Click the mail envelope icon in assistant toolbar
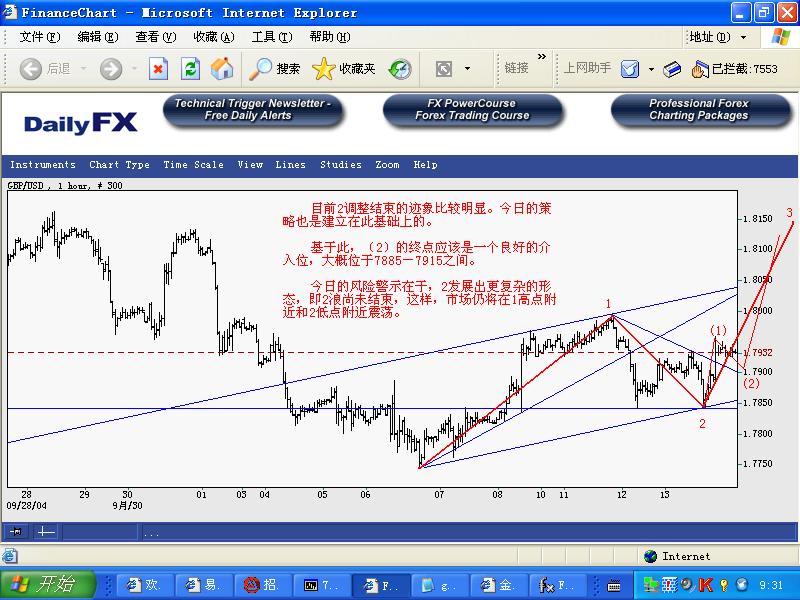 pyautogui.click(x=630, y=69)
